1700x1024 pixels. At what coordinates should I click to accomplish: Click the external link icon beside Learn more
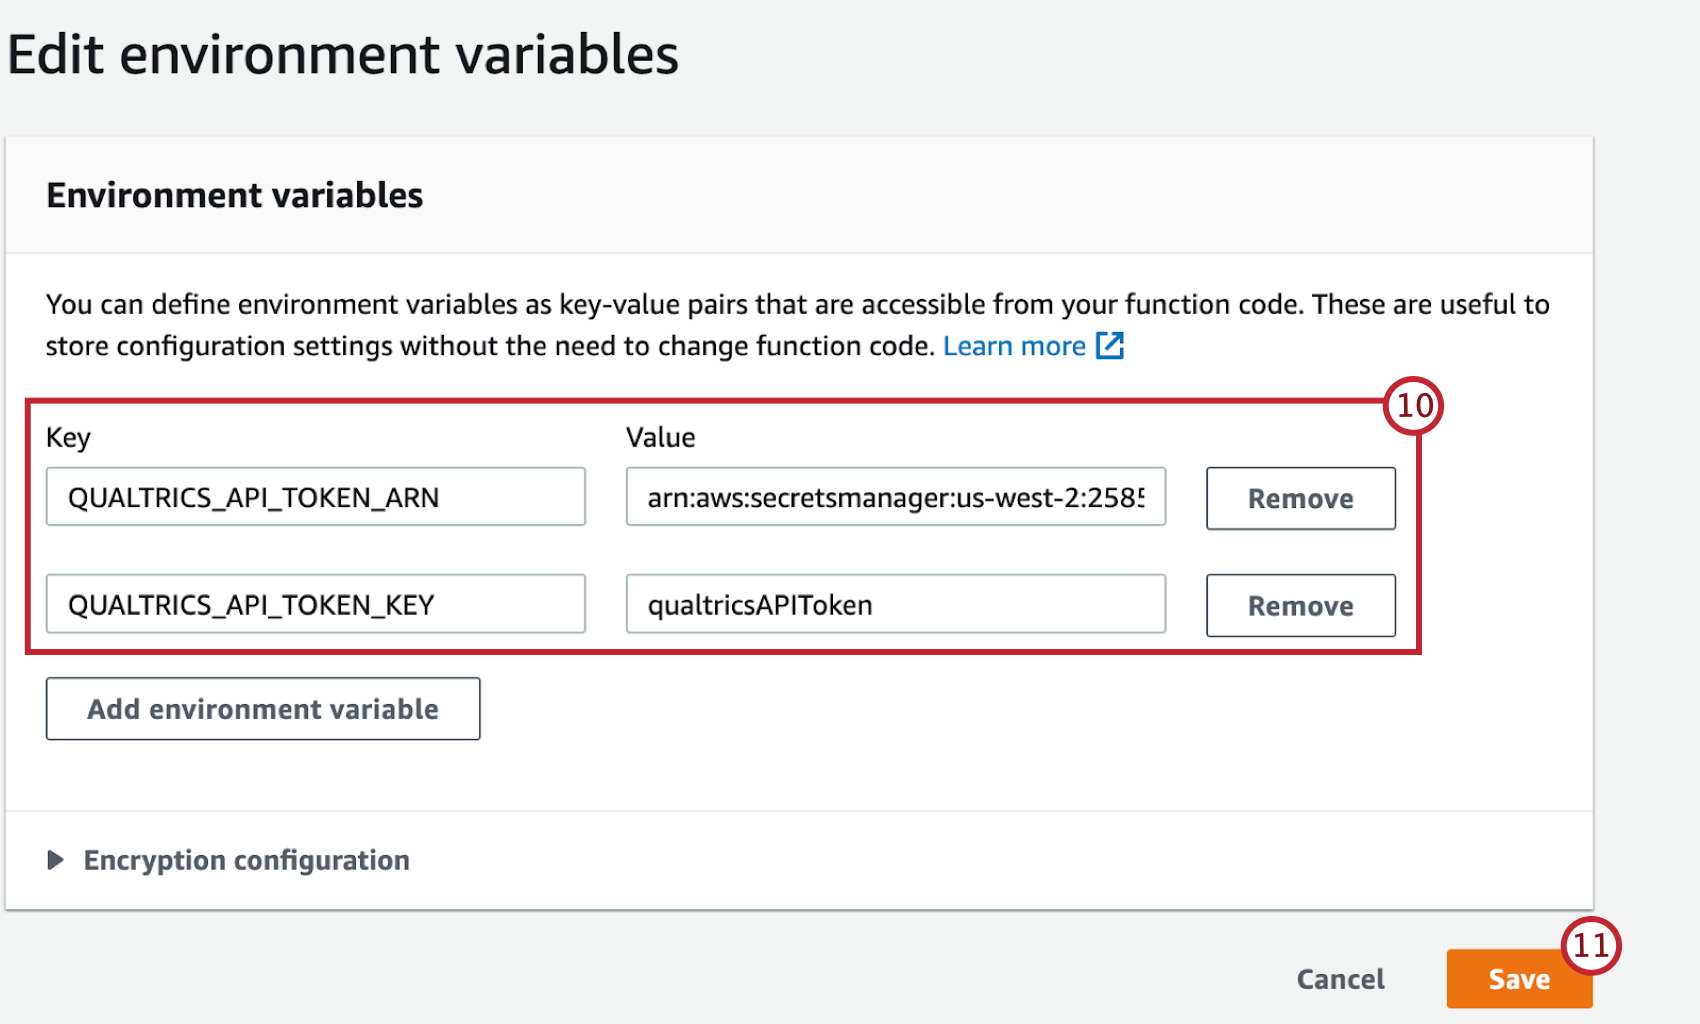[1110, 345]
